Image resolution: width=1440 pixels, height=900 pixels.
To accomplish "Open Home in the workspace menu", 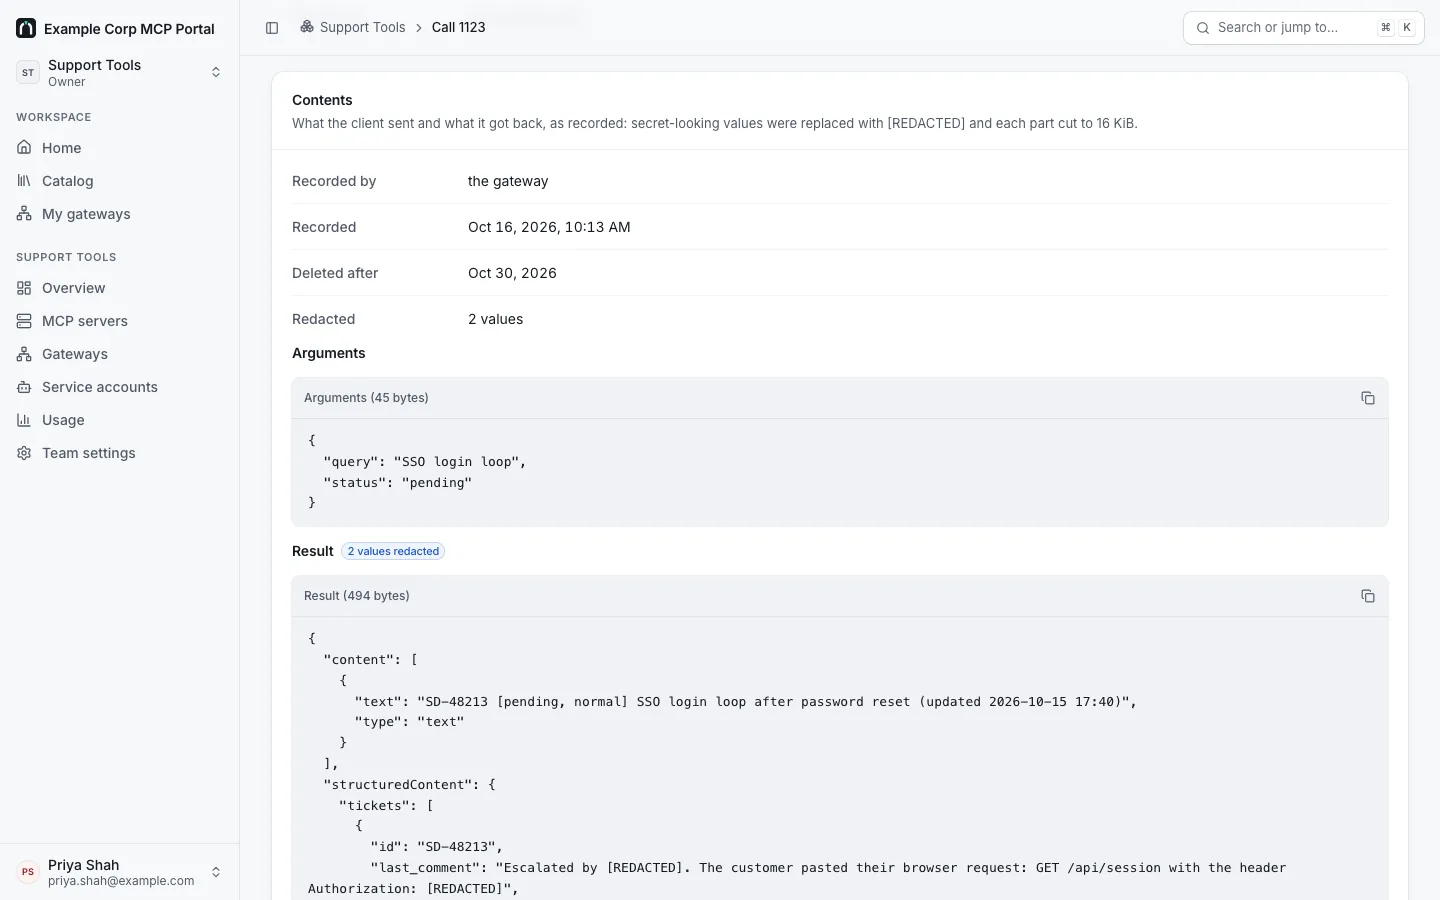I will point(120,148).
